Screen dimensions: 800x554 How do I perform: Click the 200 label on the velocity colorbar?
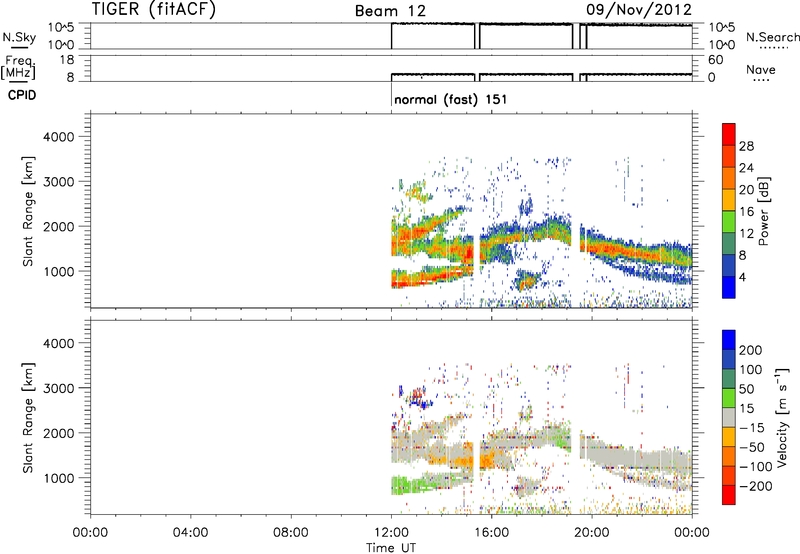click(x=751, y=350)
